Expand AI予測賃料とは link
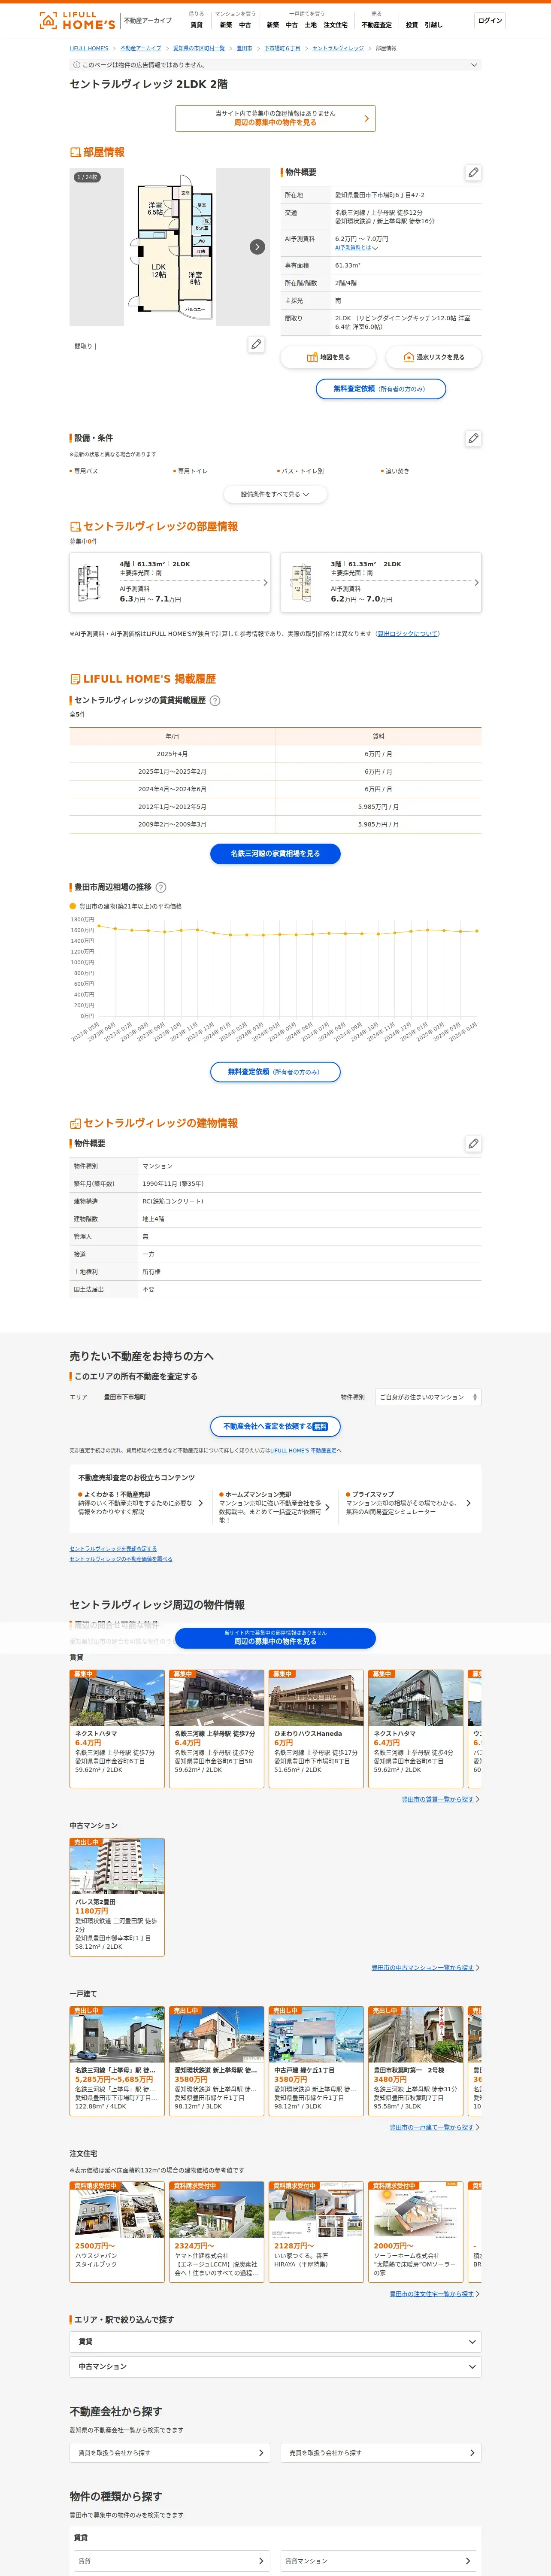The height and width of the screenshot is (2576, 551). (x=356, y=248)
